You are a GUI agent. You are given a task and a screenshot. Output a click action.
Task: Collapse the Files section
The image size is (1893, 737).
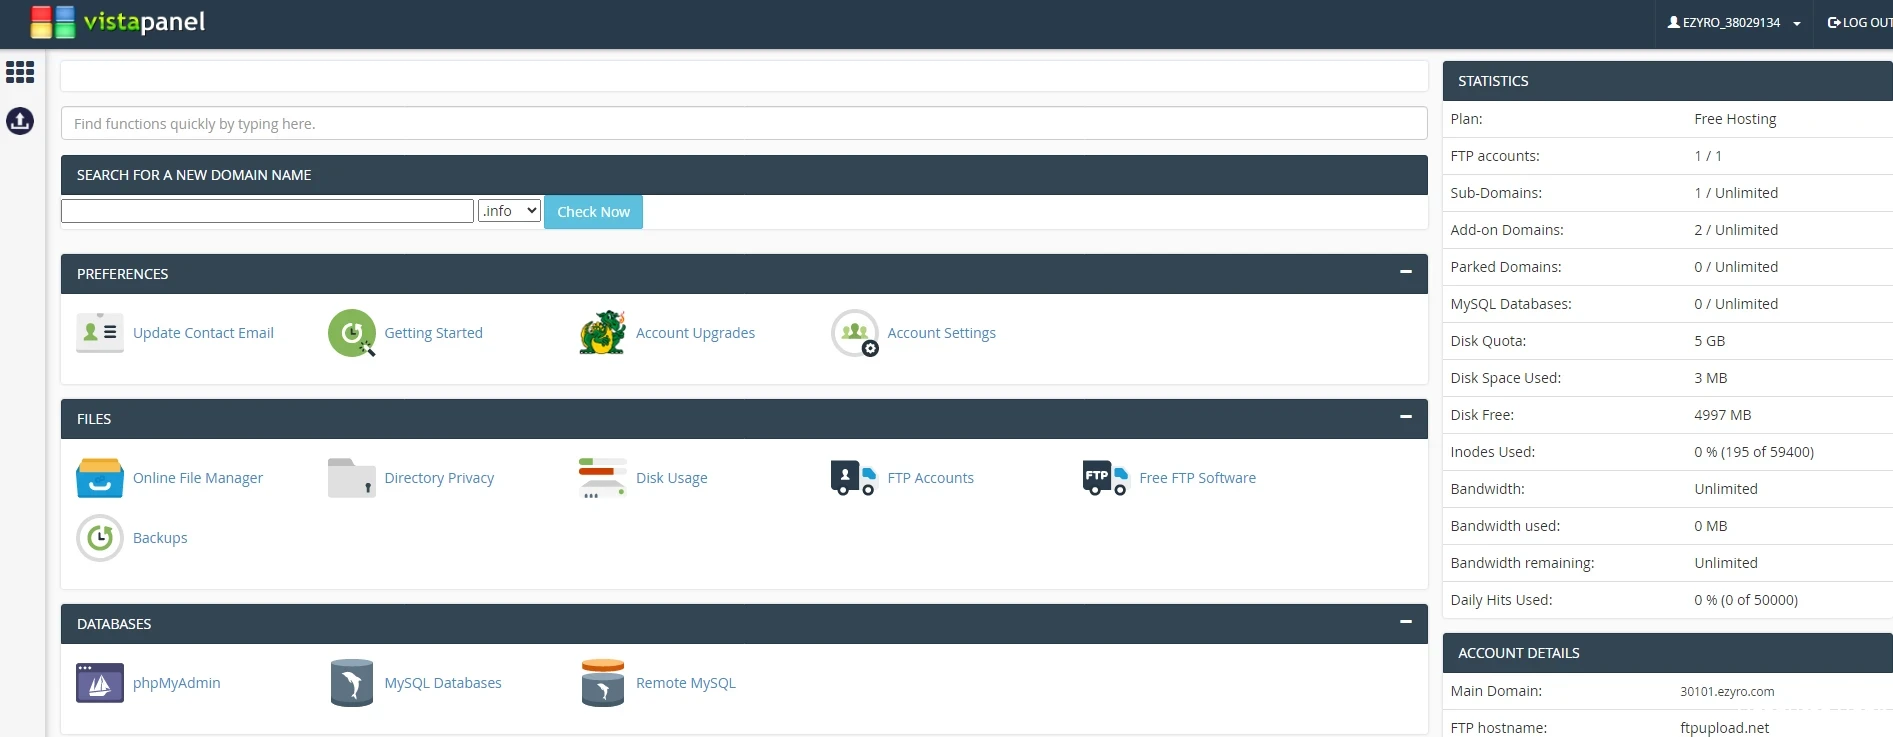[1405, 417]
